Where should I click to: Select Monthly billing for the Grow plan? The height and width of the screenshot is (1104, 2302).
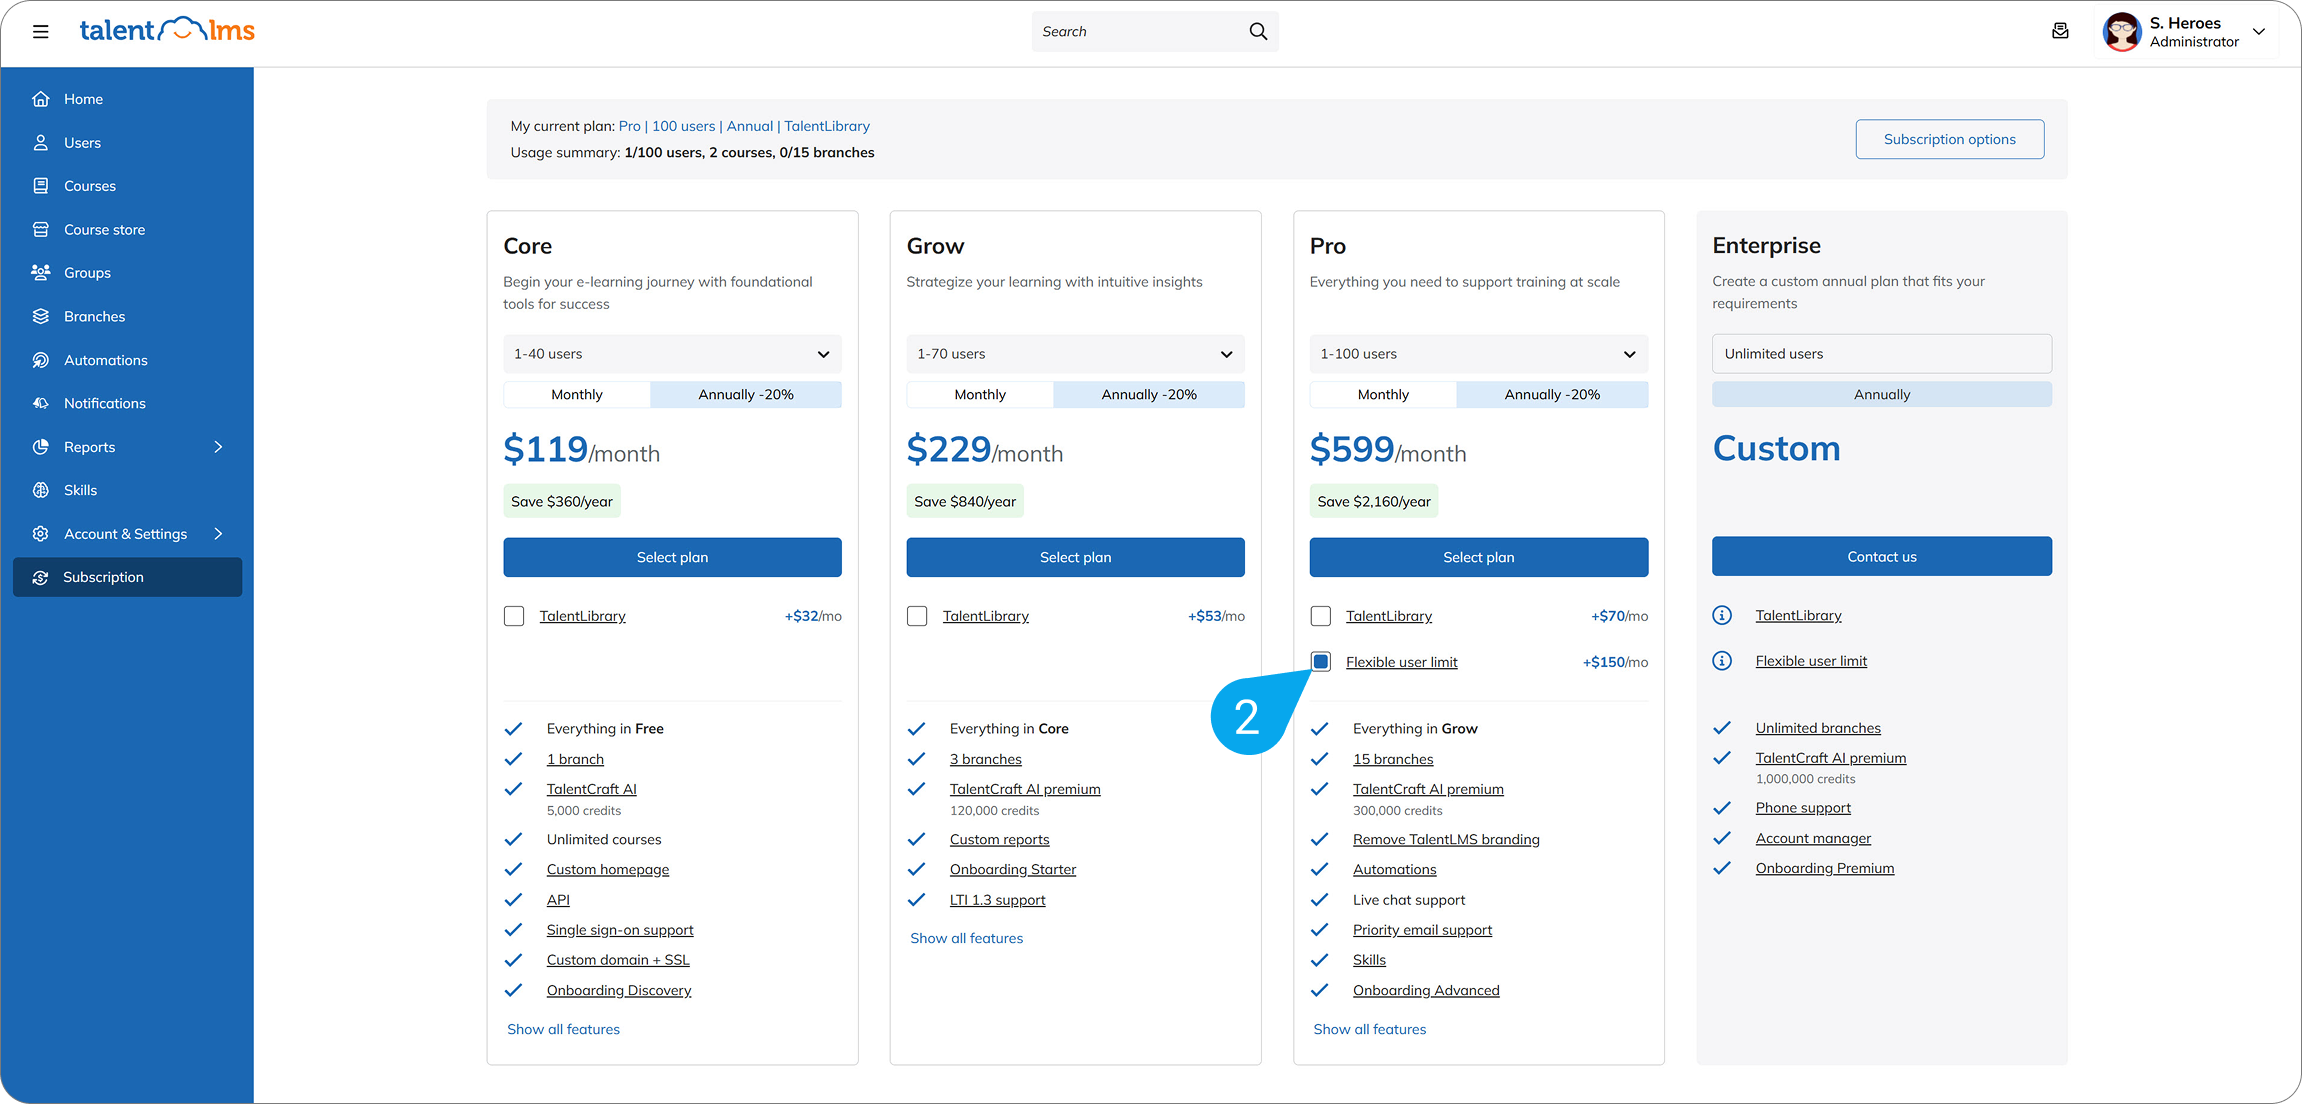tap(980, 394)
